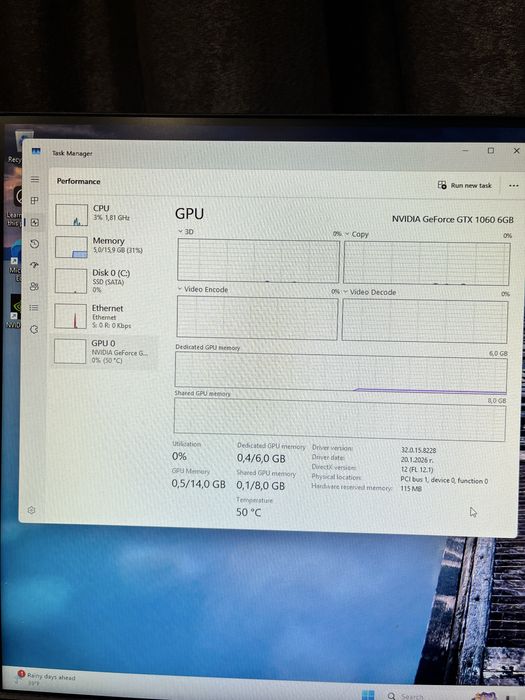This screenshot has width=525, height=700.
Task: Select the Performance page icon in sidebar
Action: click(x=34, y=222)
